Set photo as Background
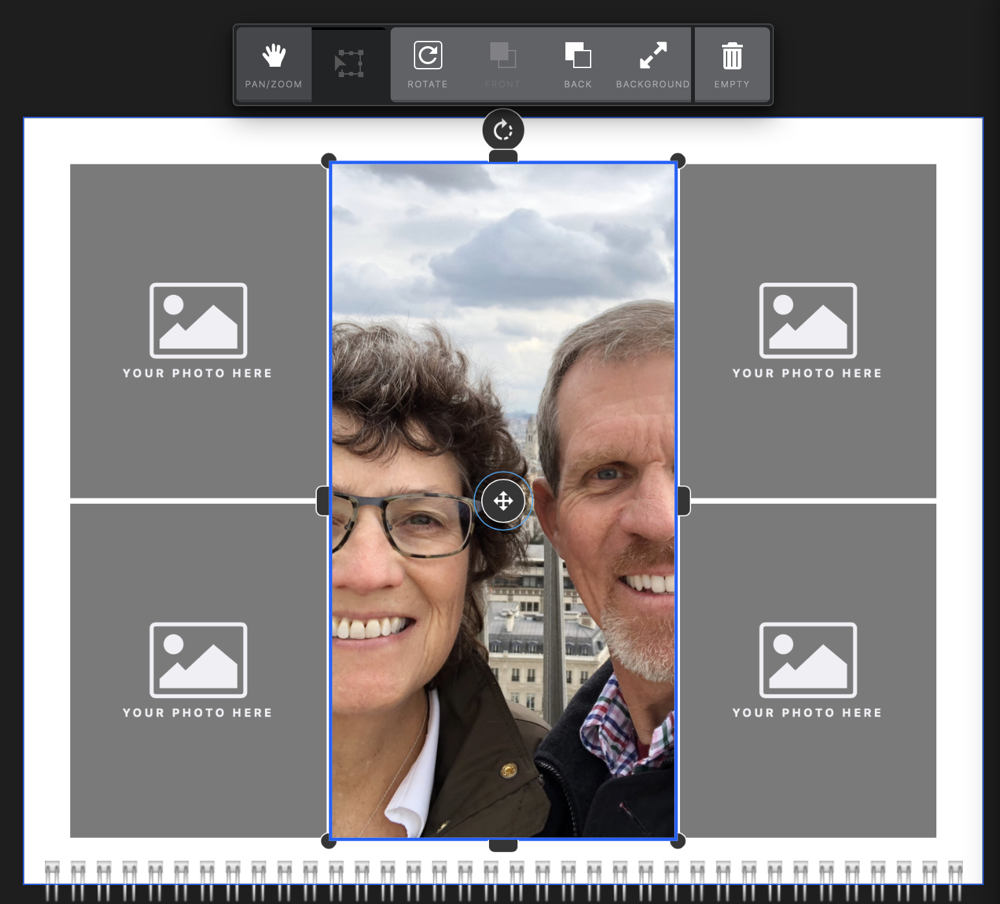Screen dimensions: 1000x904 (x=652, y=65)
